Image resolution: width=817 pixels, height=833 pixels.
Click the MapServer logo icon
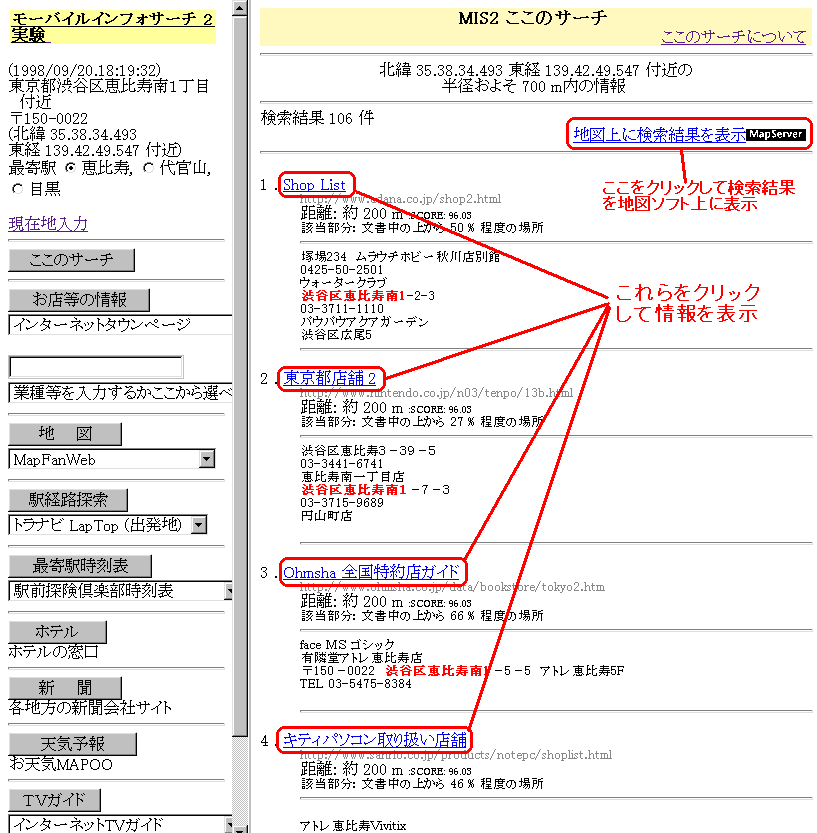tap(776, 134)
